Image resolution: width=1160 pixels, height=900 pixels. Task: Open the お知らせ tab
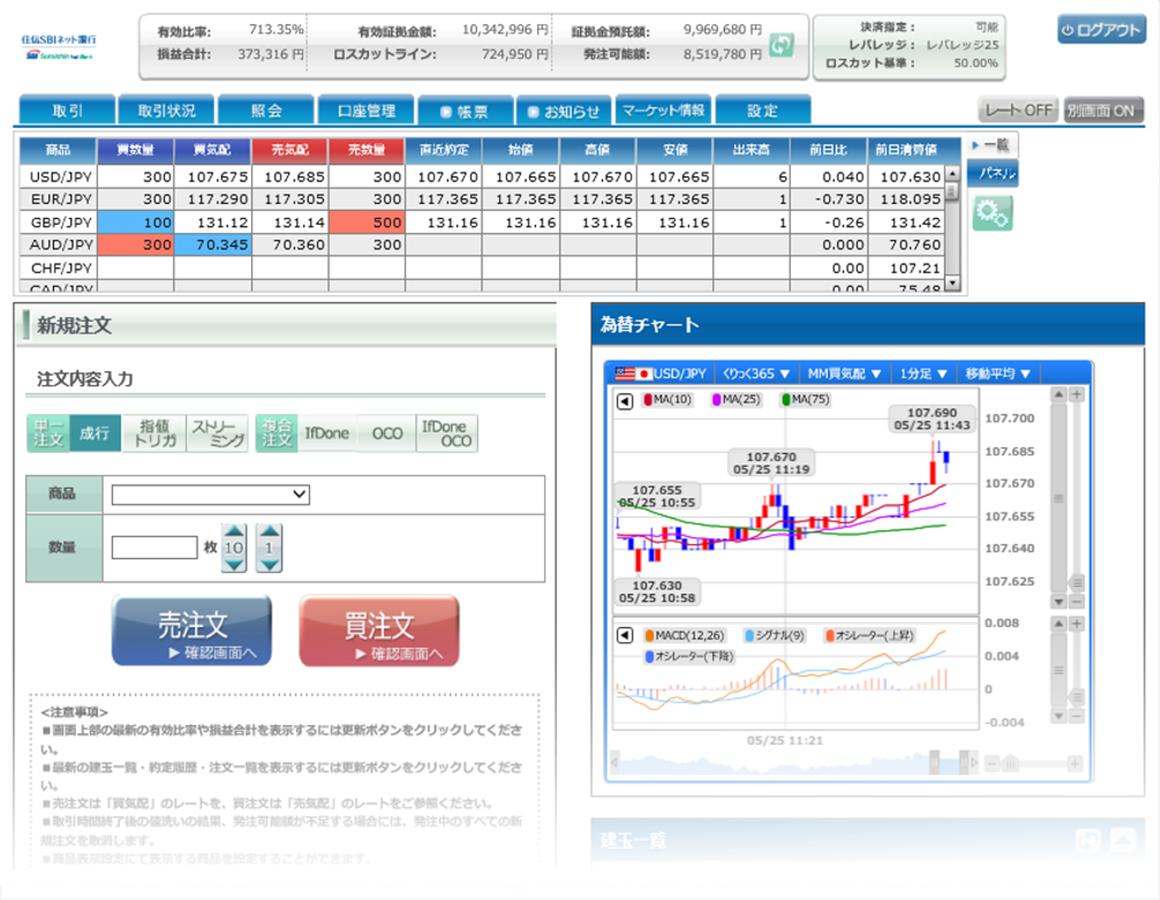(x=564, y=110)
